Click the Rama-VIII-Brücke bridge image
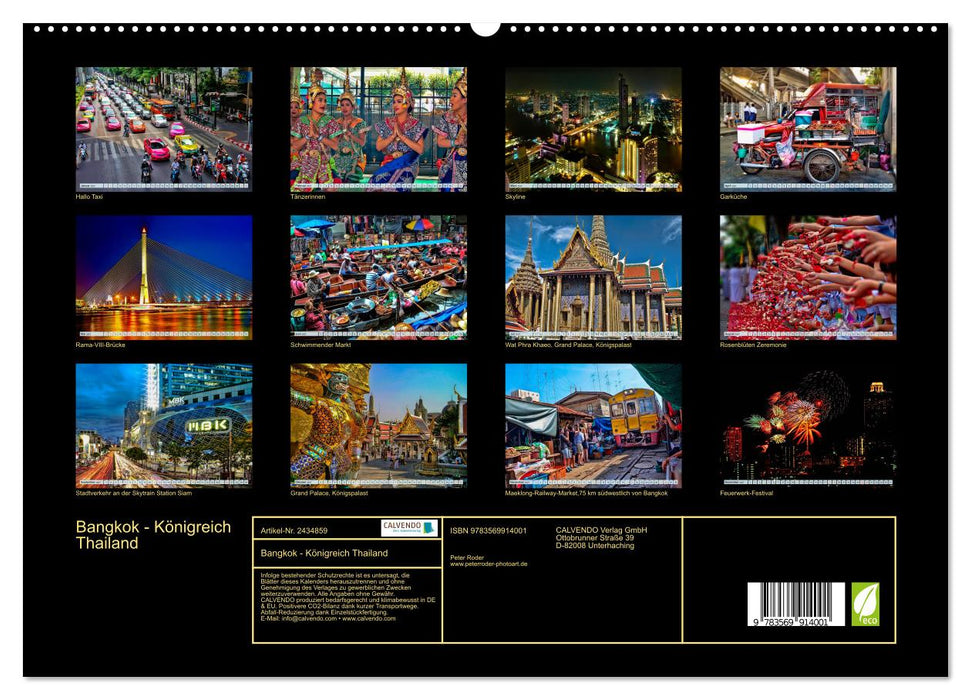Image resolution: width=971 pixels, height=700 pixels. (163, 277)
